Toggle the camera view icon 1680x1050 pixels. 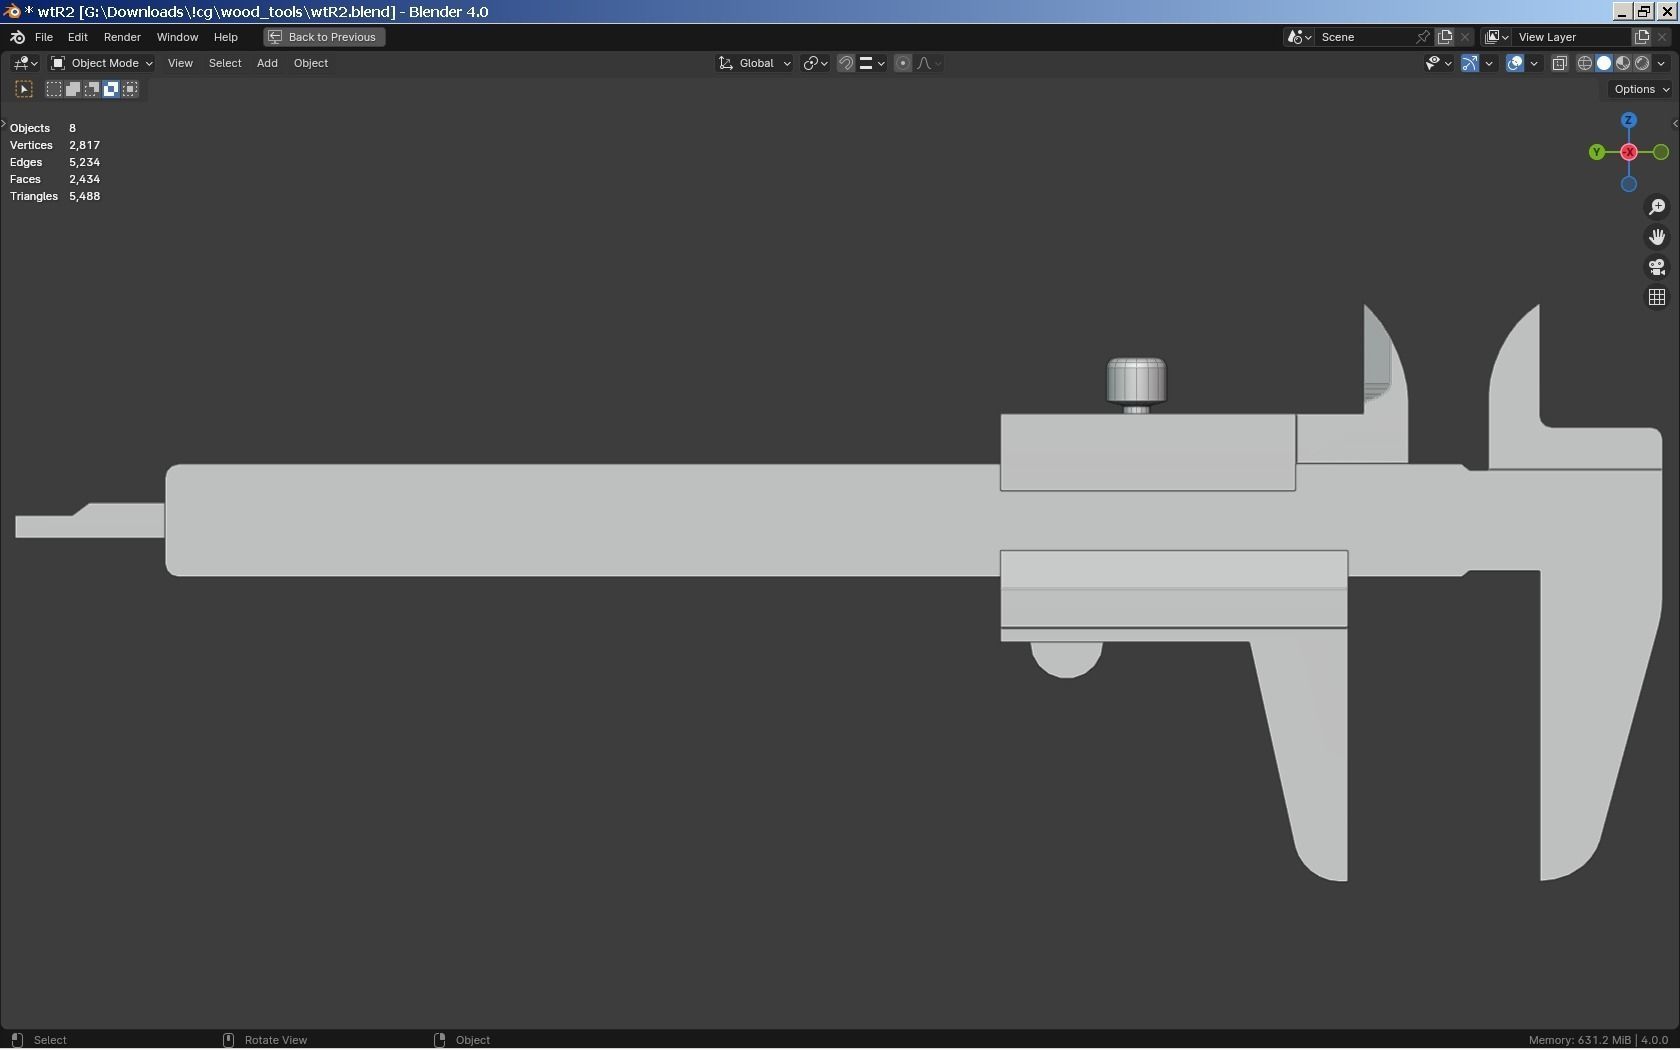point(1657,267)
